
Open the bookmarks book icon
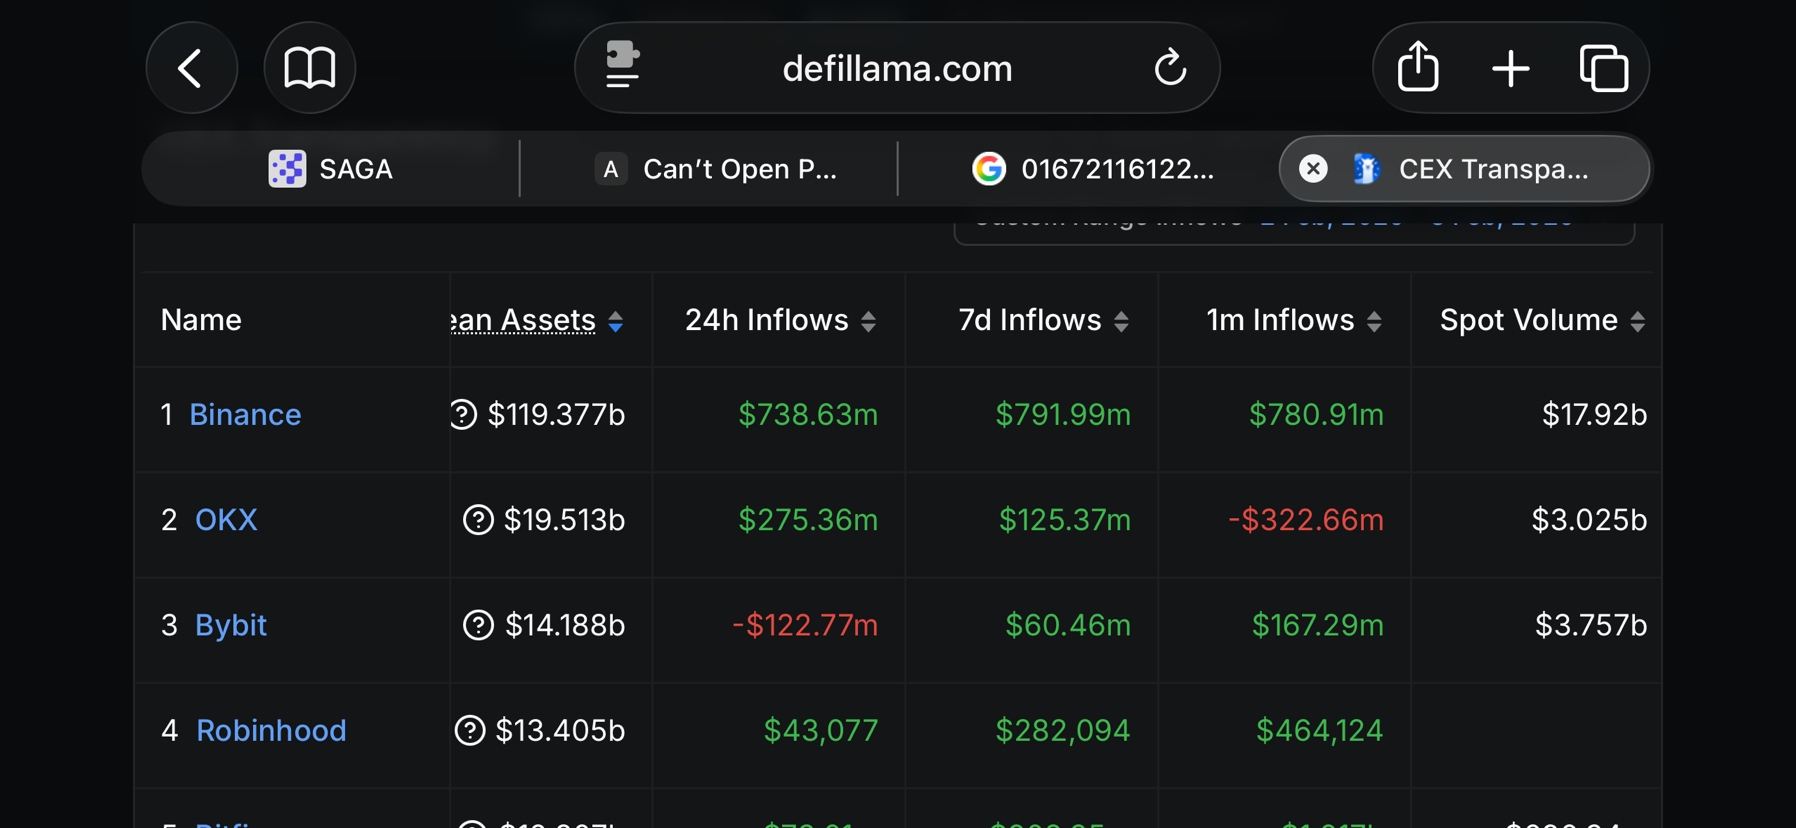(310, 68)
